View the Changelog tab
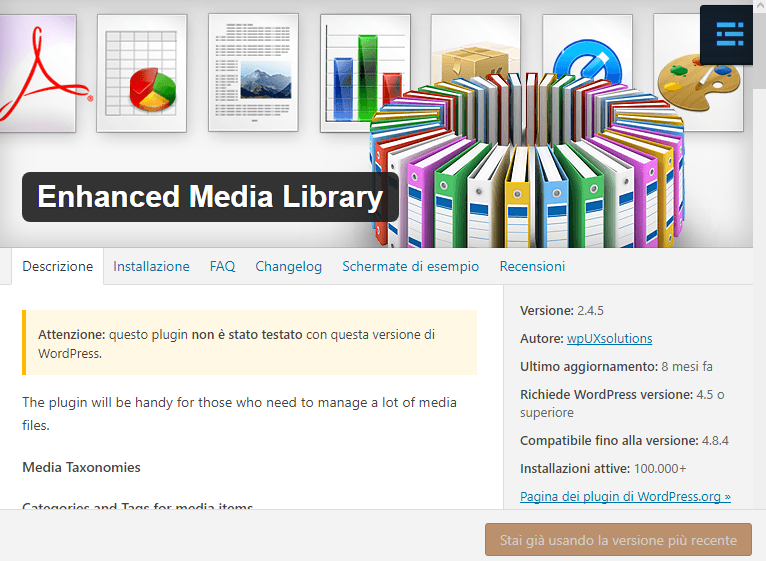Screen dimensions: 766x561 coord(289,266)
